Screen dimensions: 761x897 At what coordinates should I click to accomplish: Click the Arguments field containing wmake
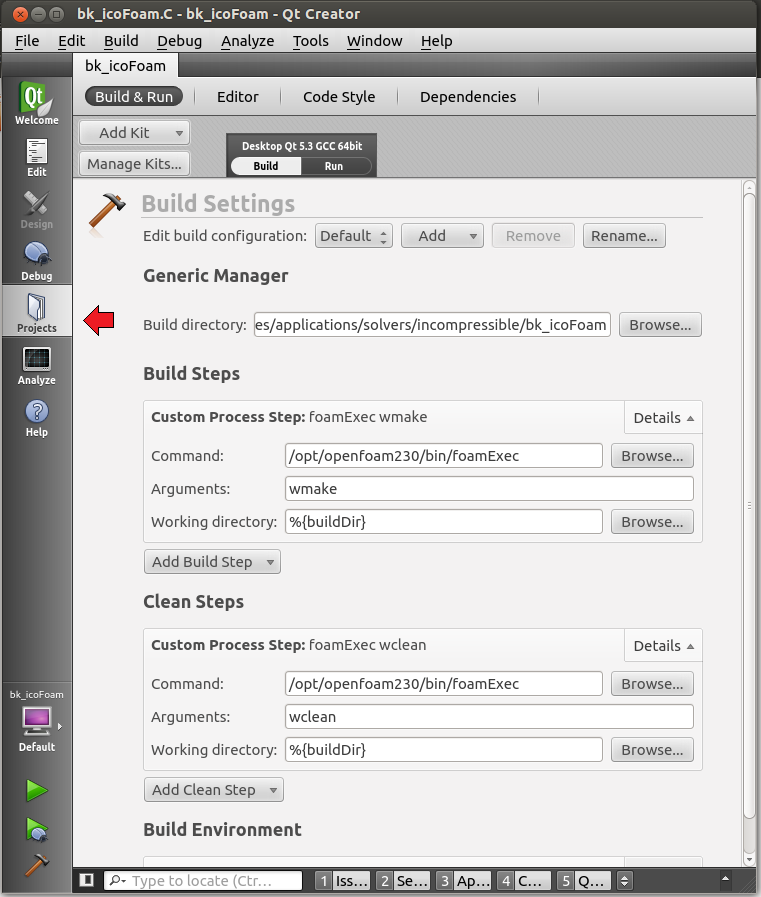tap(489, 489)
